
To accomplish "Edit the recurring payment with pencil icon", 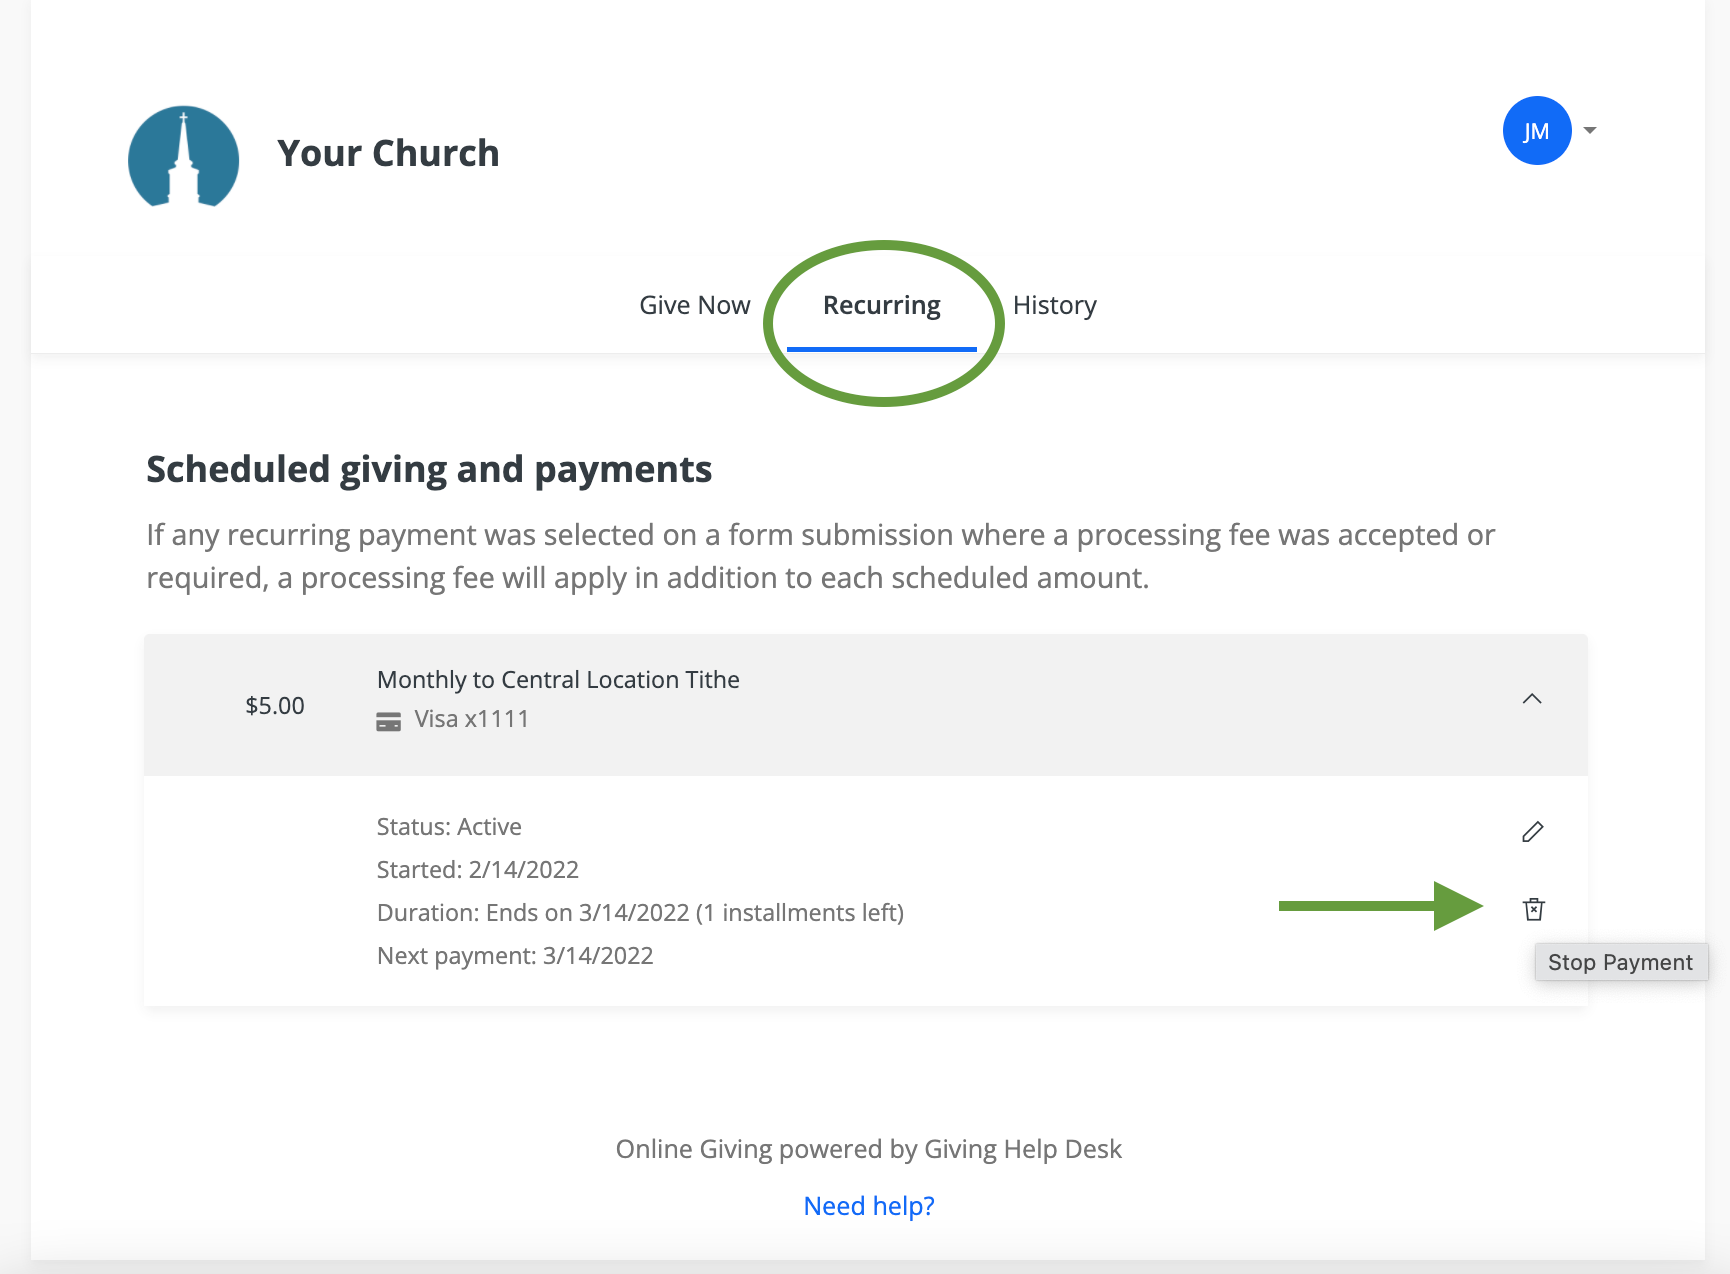I will click(1532, 832).
